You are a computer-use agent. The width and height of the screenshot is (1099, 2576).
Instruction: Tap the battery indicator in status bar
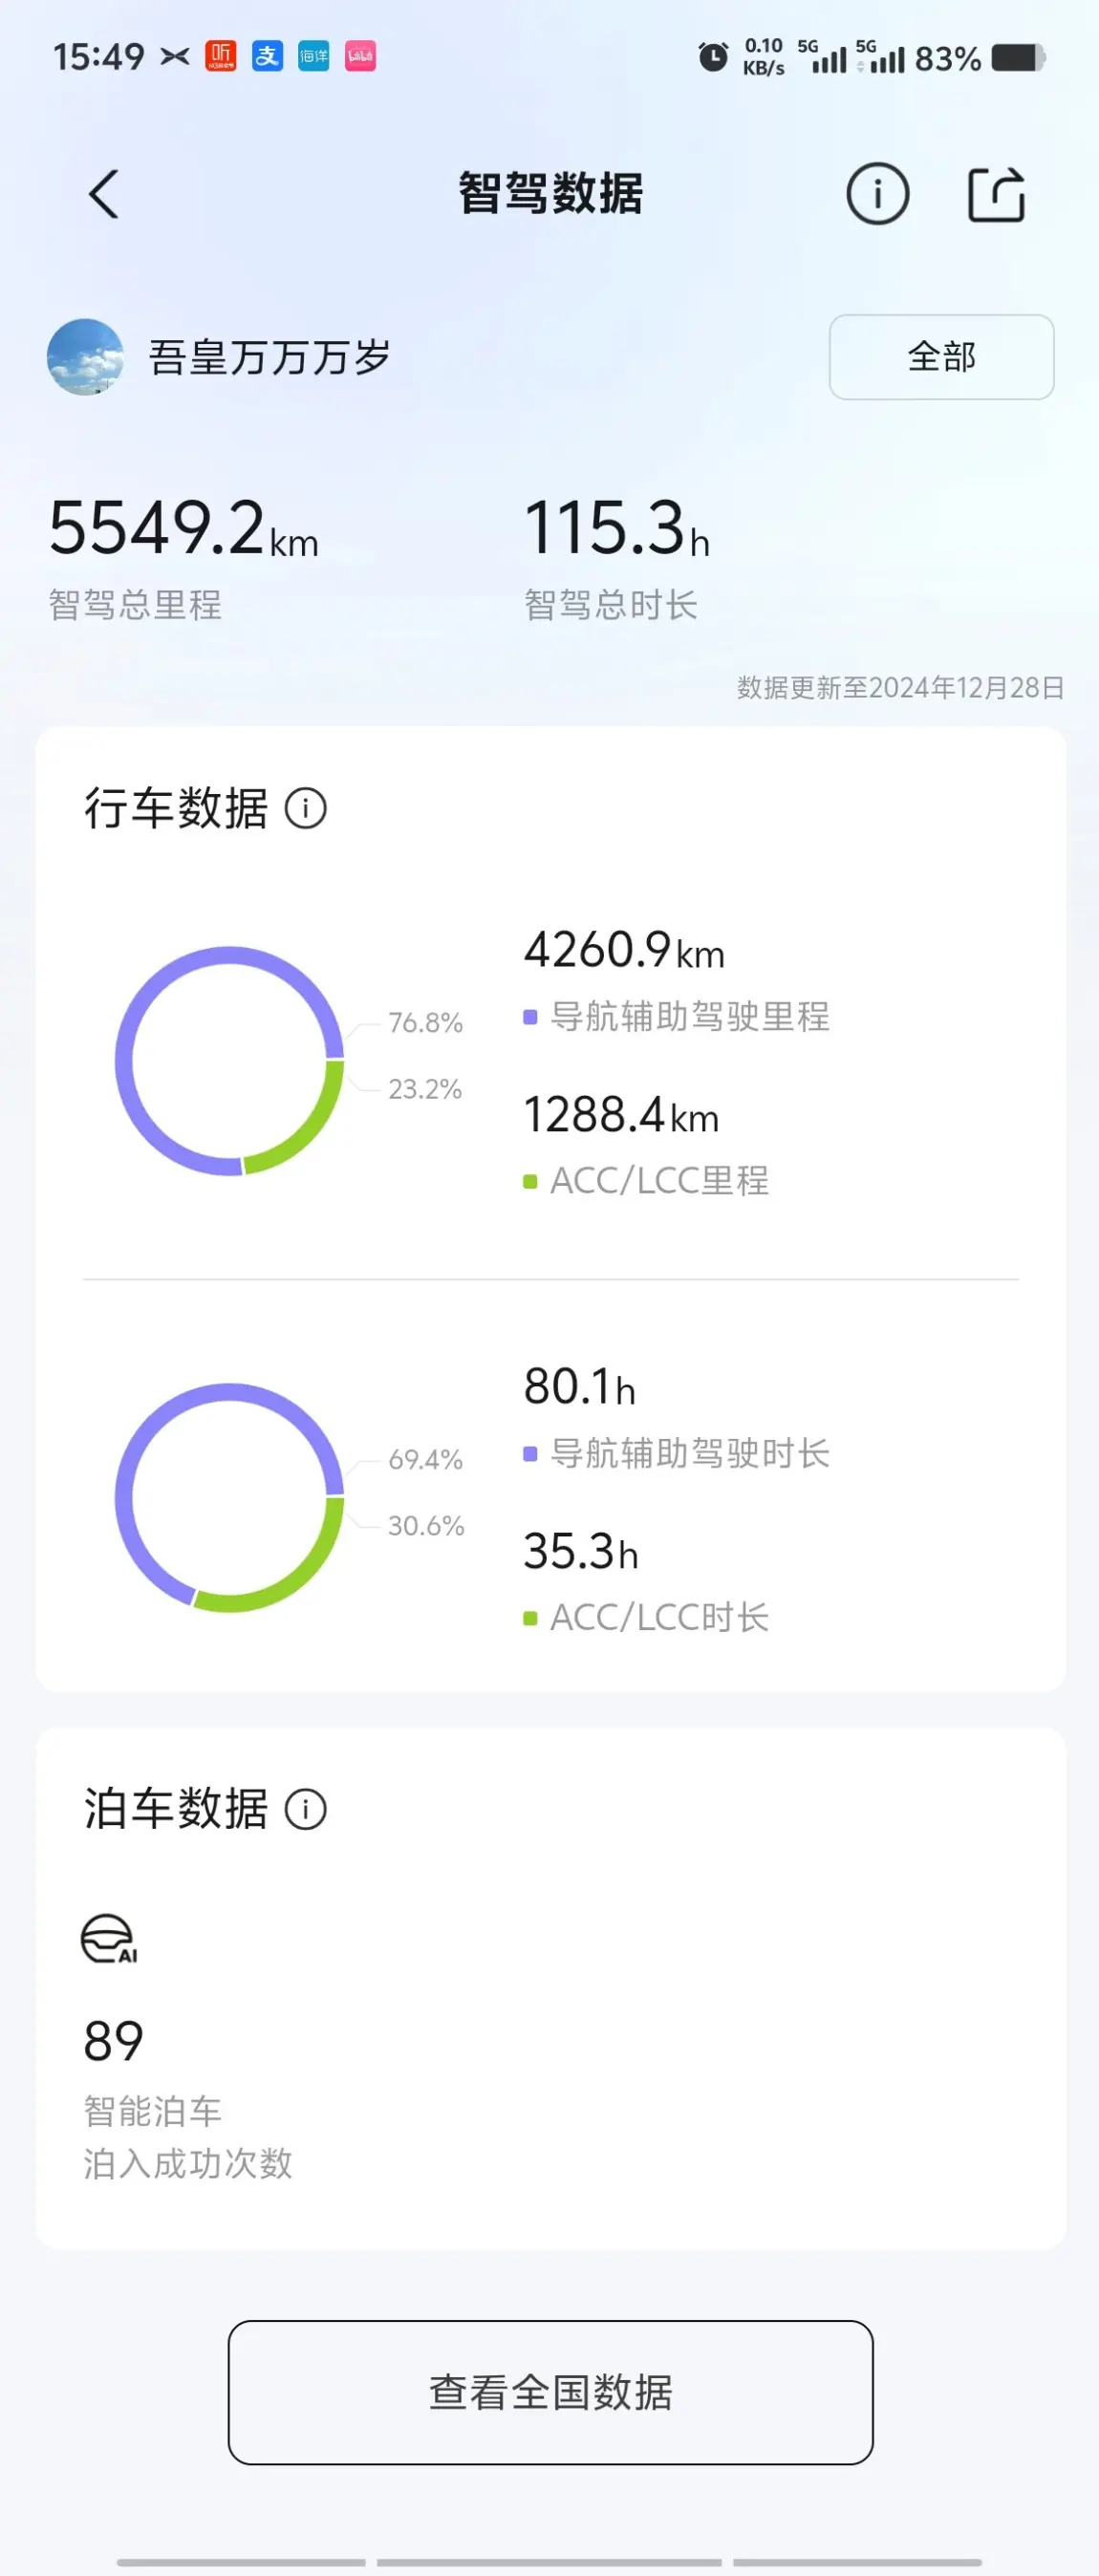pyautogui.click(x=1019, y=58)
